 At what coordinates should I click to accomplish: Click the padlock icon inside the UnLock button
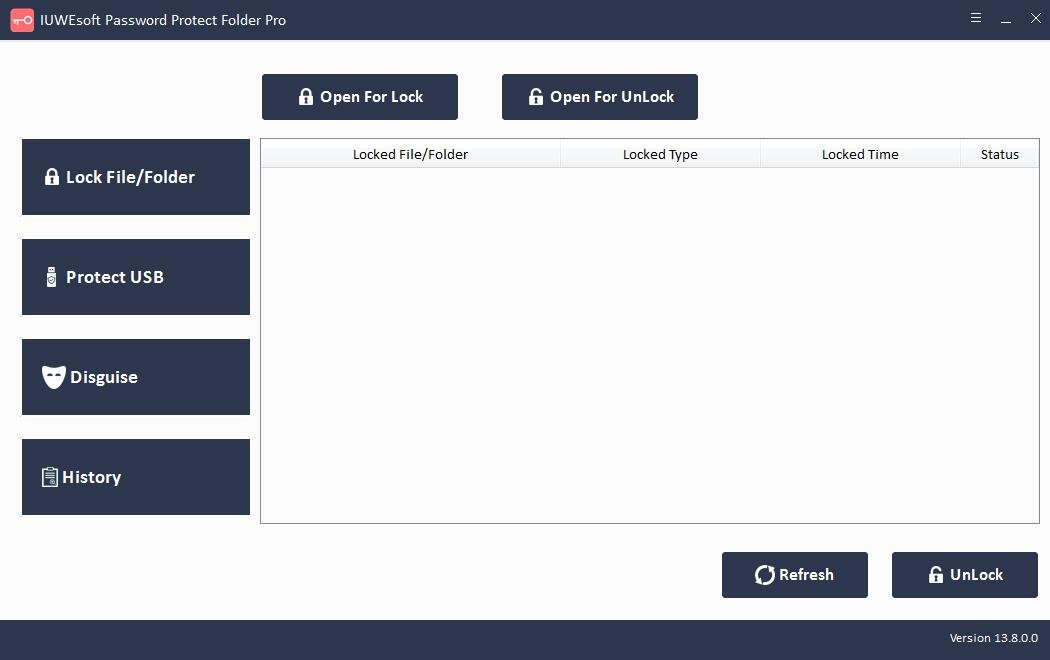tap(936, 574)
